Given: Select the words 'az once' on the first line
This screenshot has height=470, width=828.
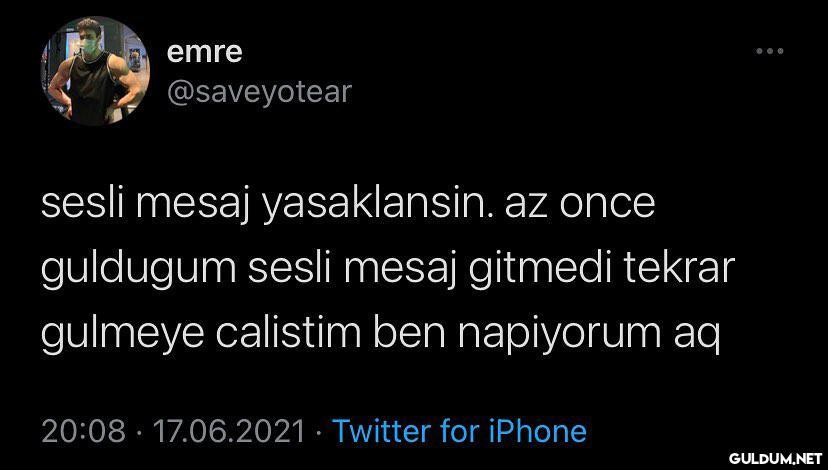Looking at the screenshot, I should pos(580,208).
